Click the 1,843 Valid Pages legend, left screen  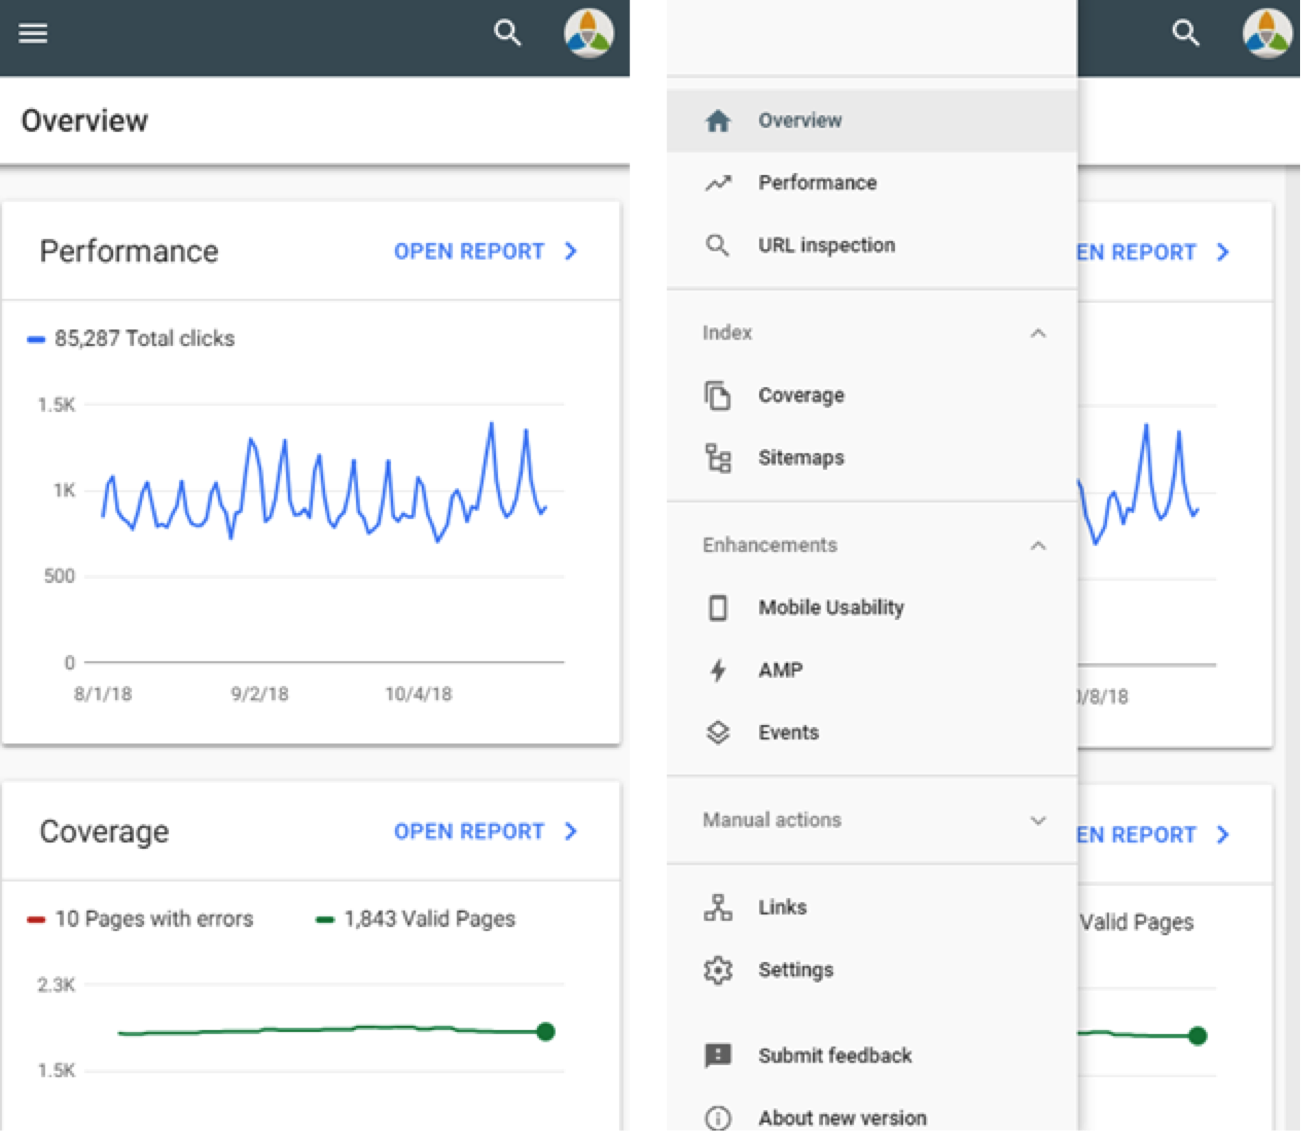coord(416,919)
